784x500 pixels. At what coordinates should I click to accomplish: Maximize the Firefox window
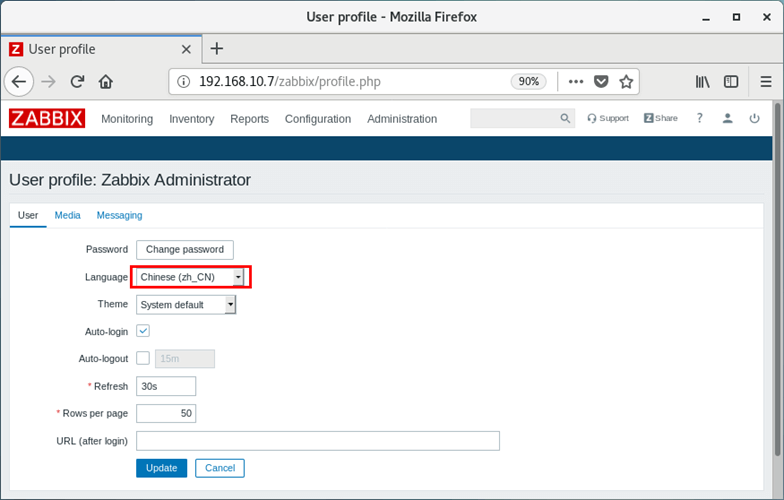(x=736, y=17)
